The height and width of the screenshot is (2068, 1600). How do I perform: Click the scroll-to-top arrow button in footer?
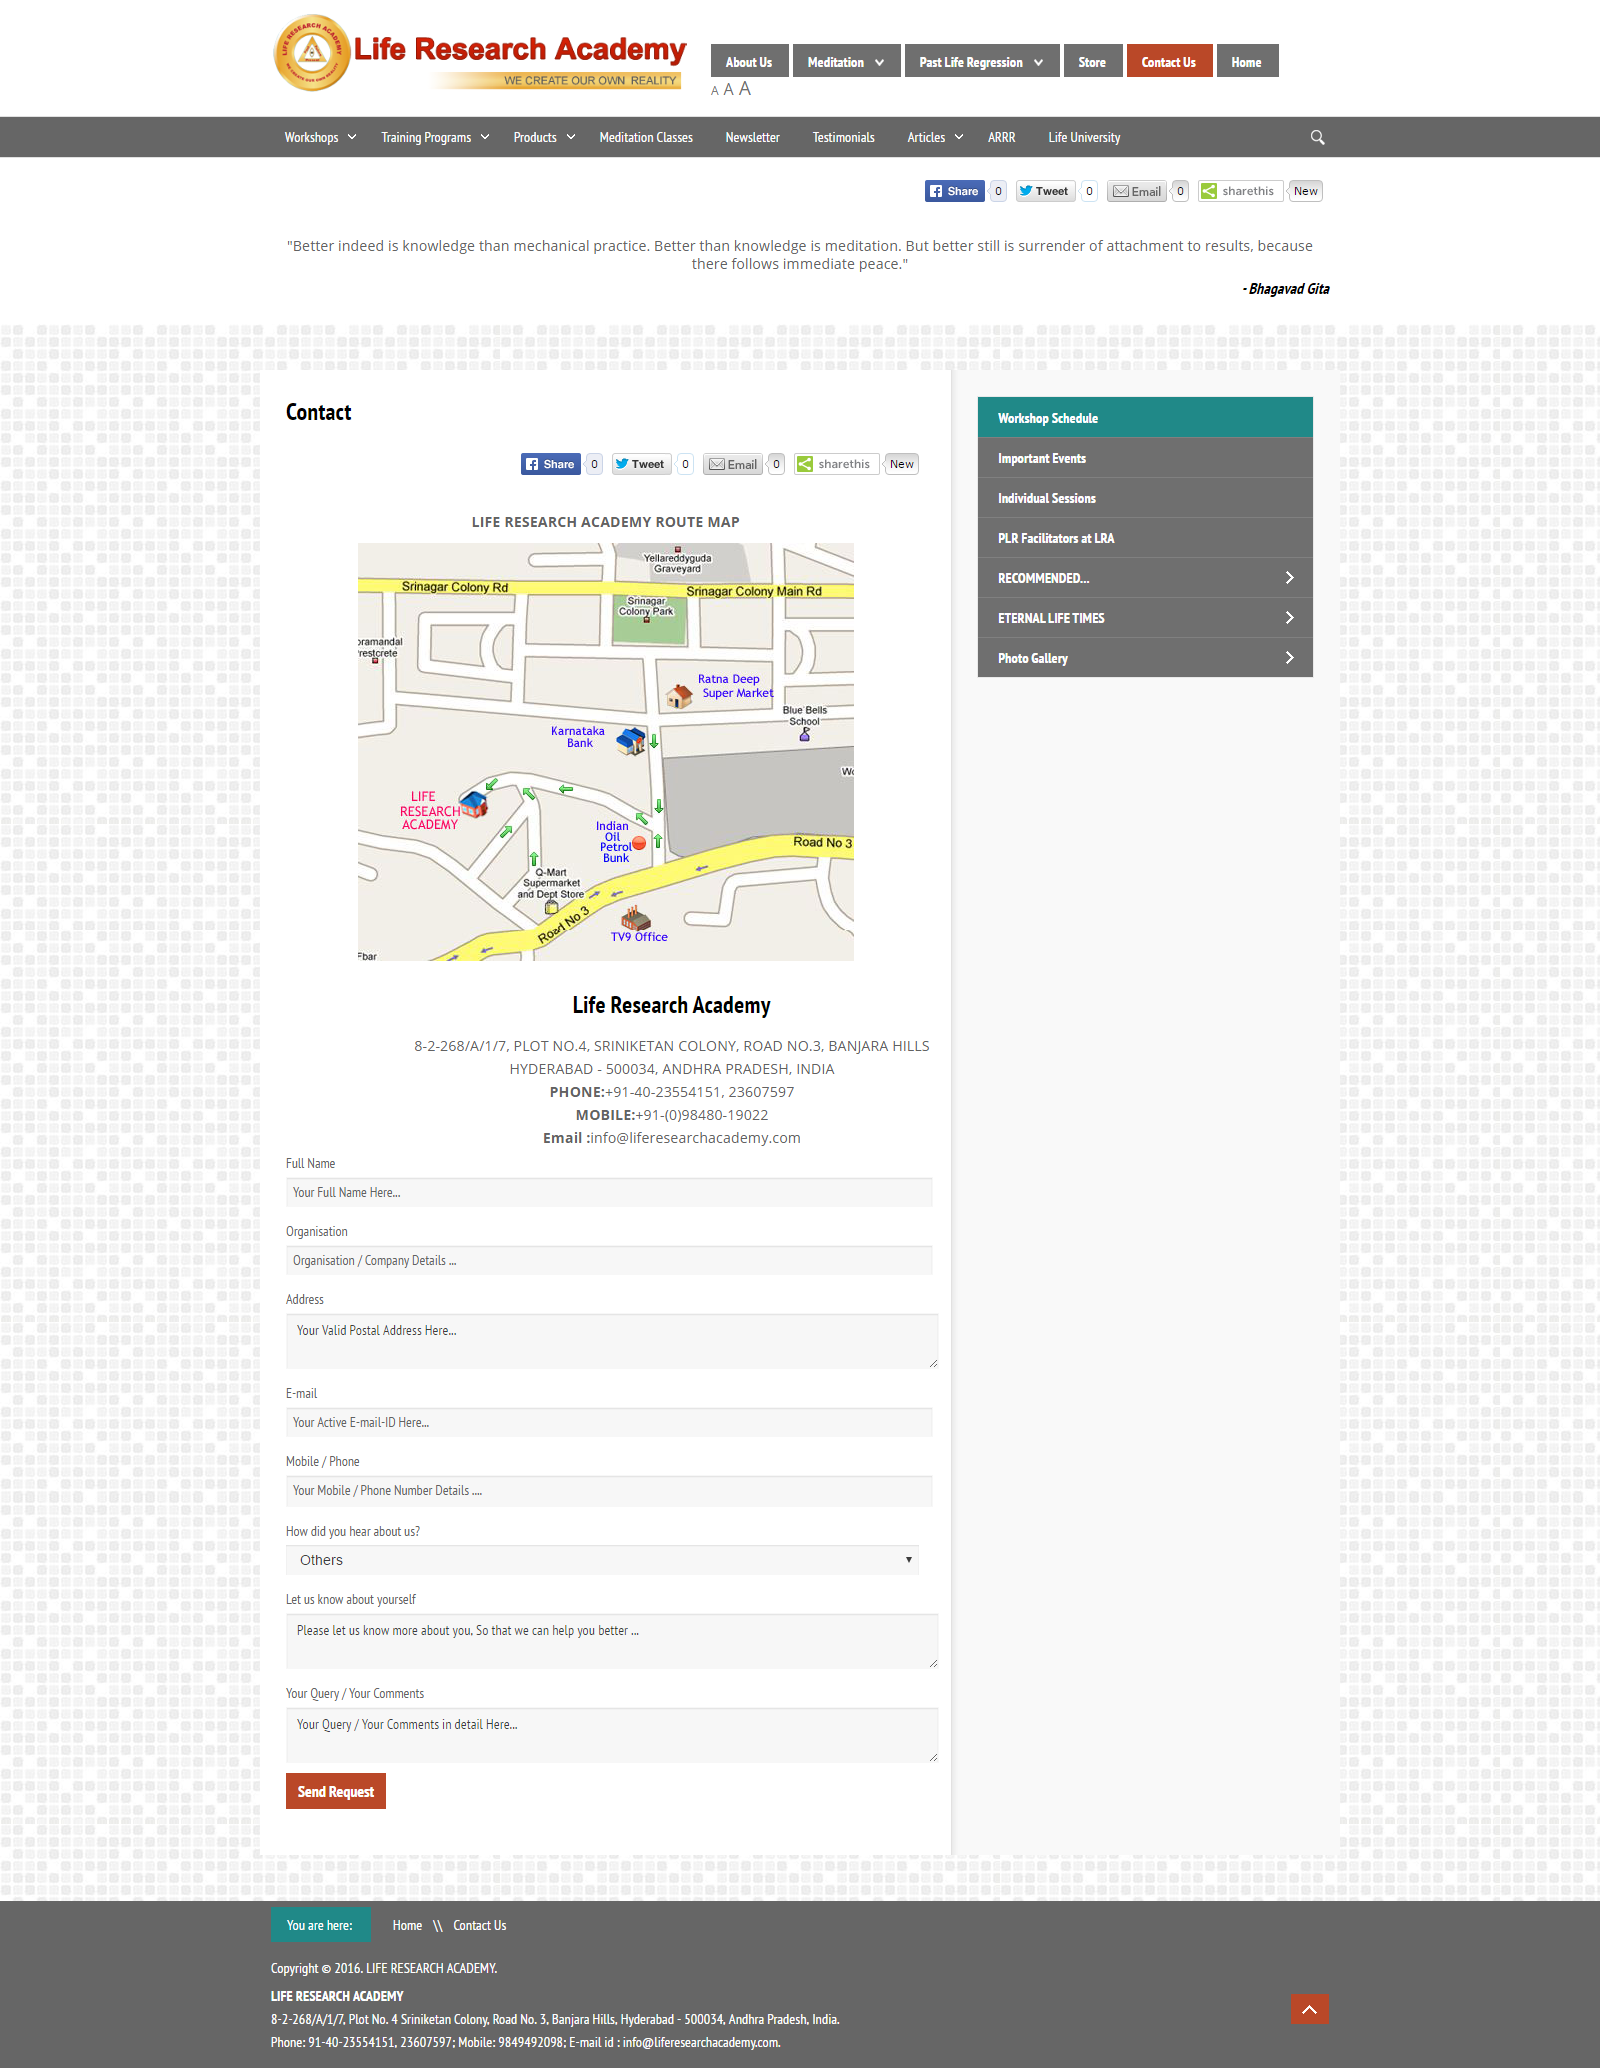click(1309, 2009)
